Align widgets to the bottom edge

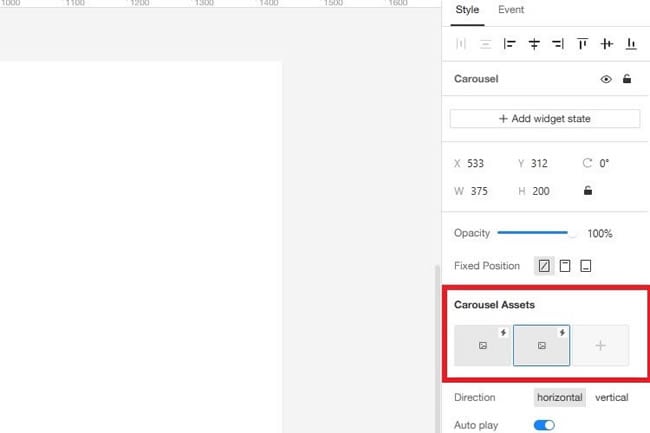[x=631, y=44]
